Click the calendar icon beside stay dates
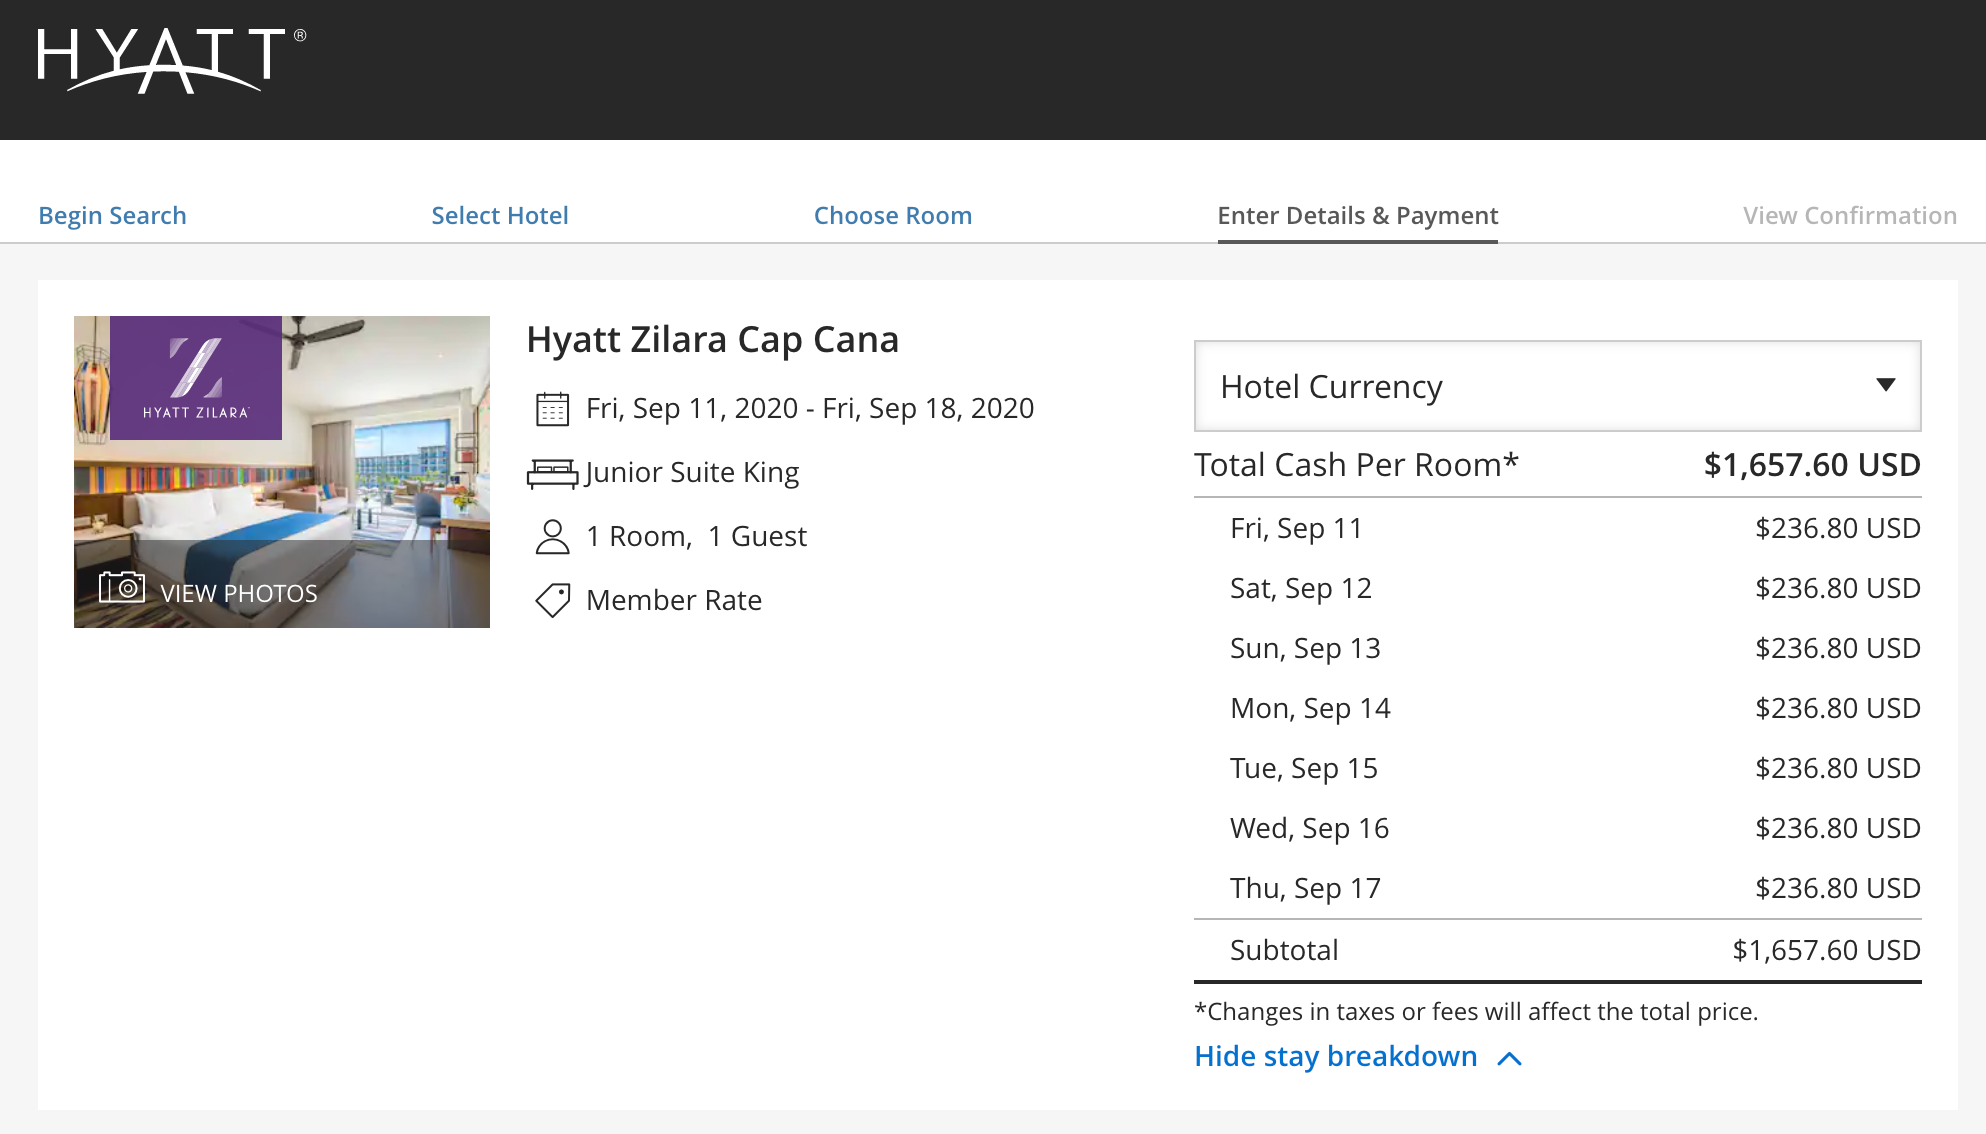The width and height of the screenshot is (1986, 1134). pyautogui.click(x=552, y=409)
